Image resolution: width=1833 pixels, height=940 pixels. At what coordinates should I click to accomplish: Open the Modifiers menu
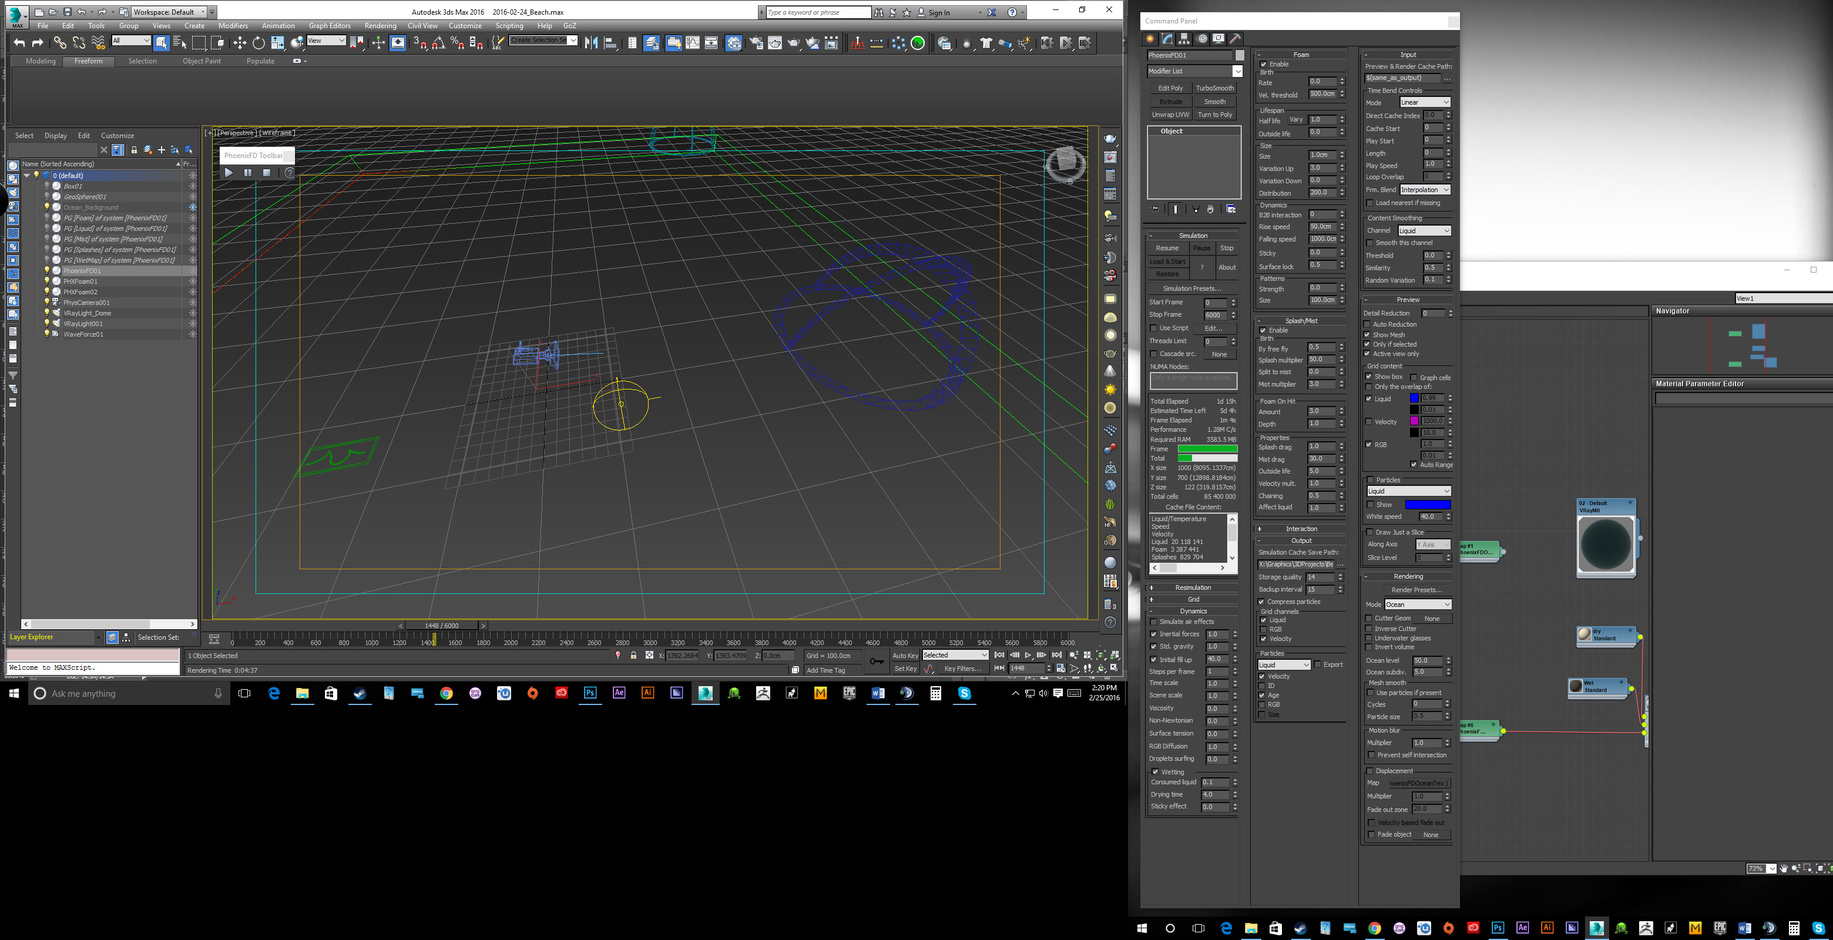pos(233,26)
